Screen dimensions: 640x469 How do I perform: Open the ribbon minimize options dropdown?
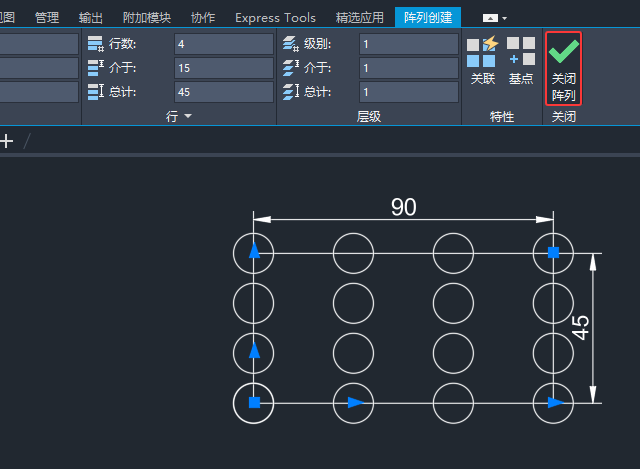[495, 18]
